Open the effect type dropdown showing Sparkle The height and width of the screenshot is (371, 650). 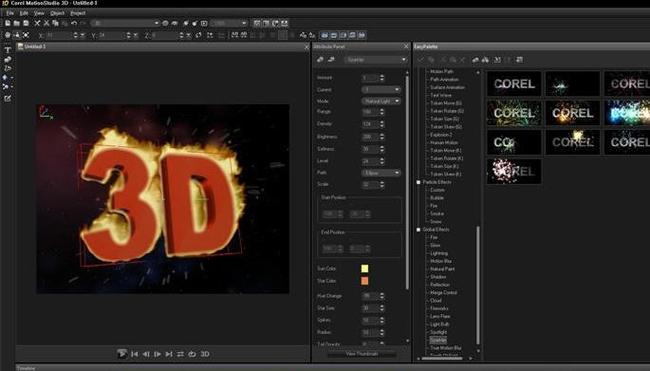coord(375,60)
